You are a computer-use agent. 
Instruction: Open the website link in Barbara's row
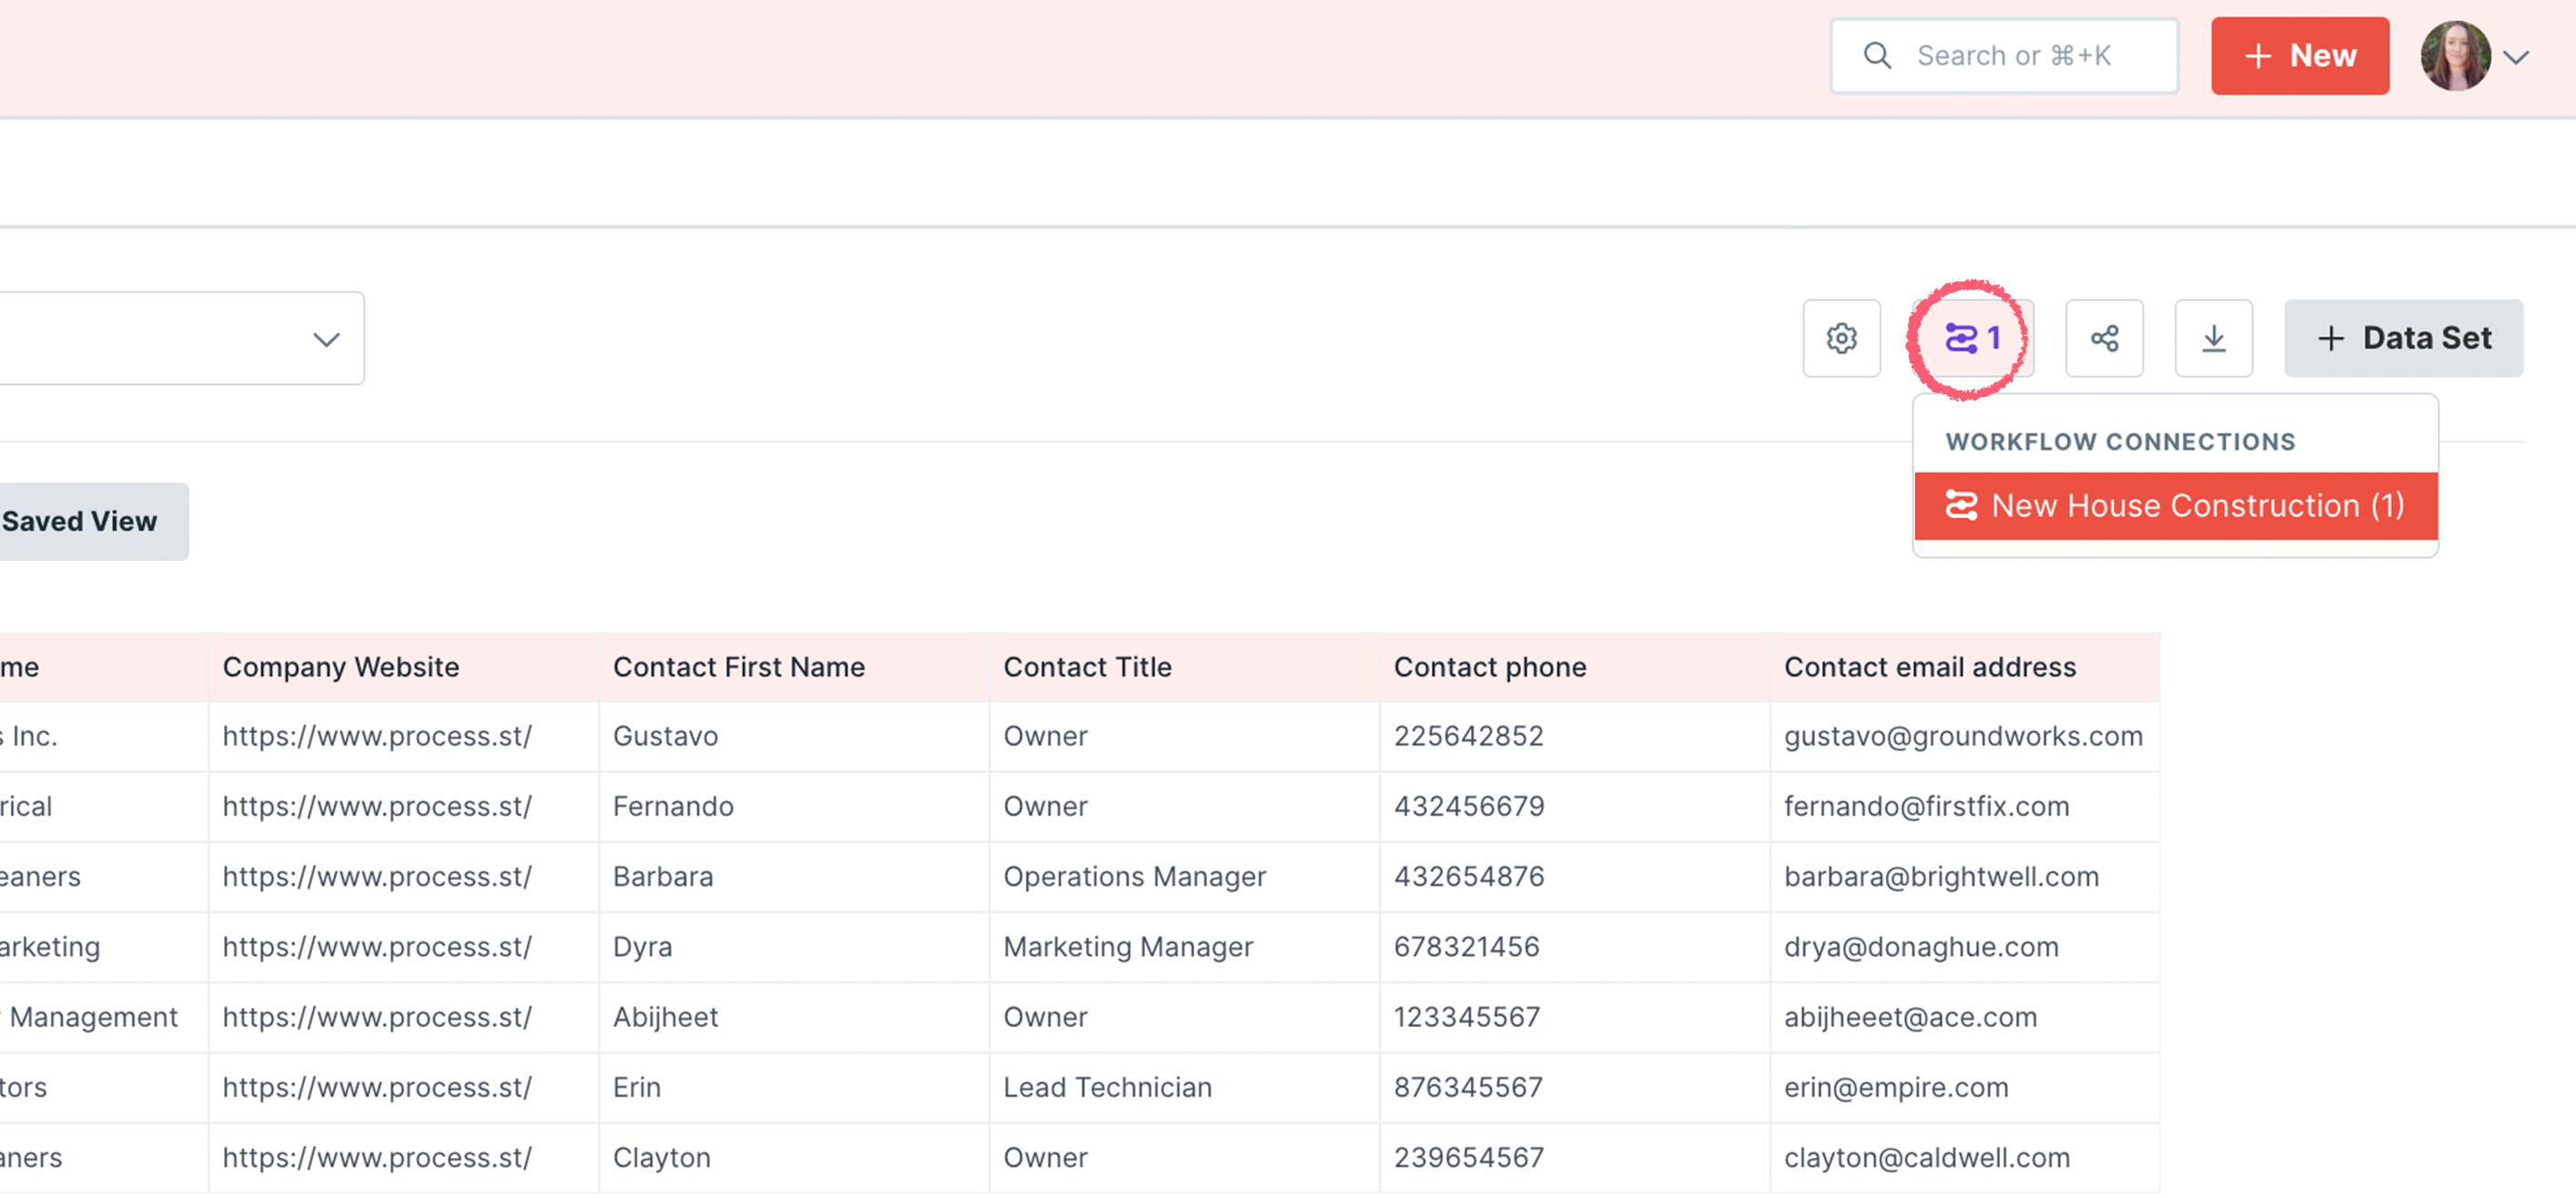coord(377,876)
